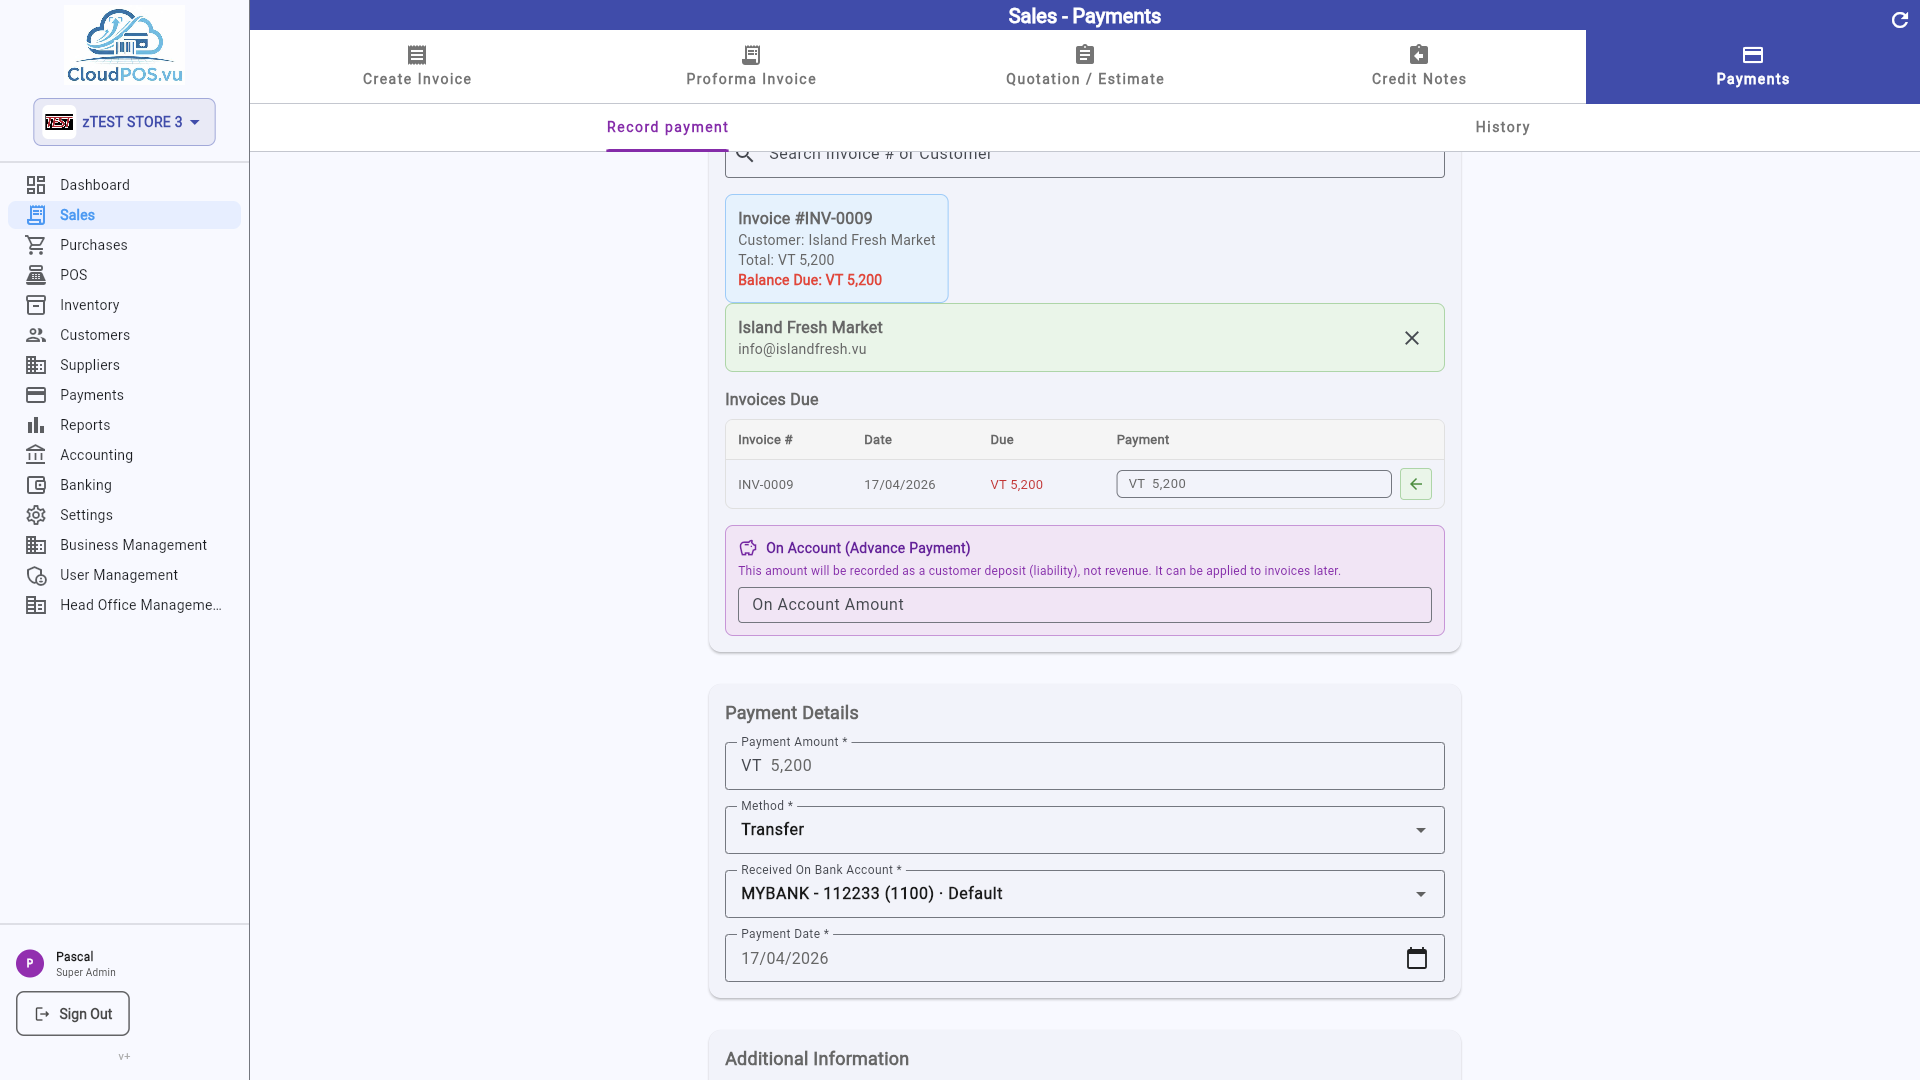Image resolution: width=1920 pixels, height=1080 pixels.
Task: Click the Payment Amount field
Action: [1085, 766]
